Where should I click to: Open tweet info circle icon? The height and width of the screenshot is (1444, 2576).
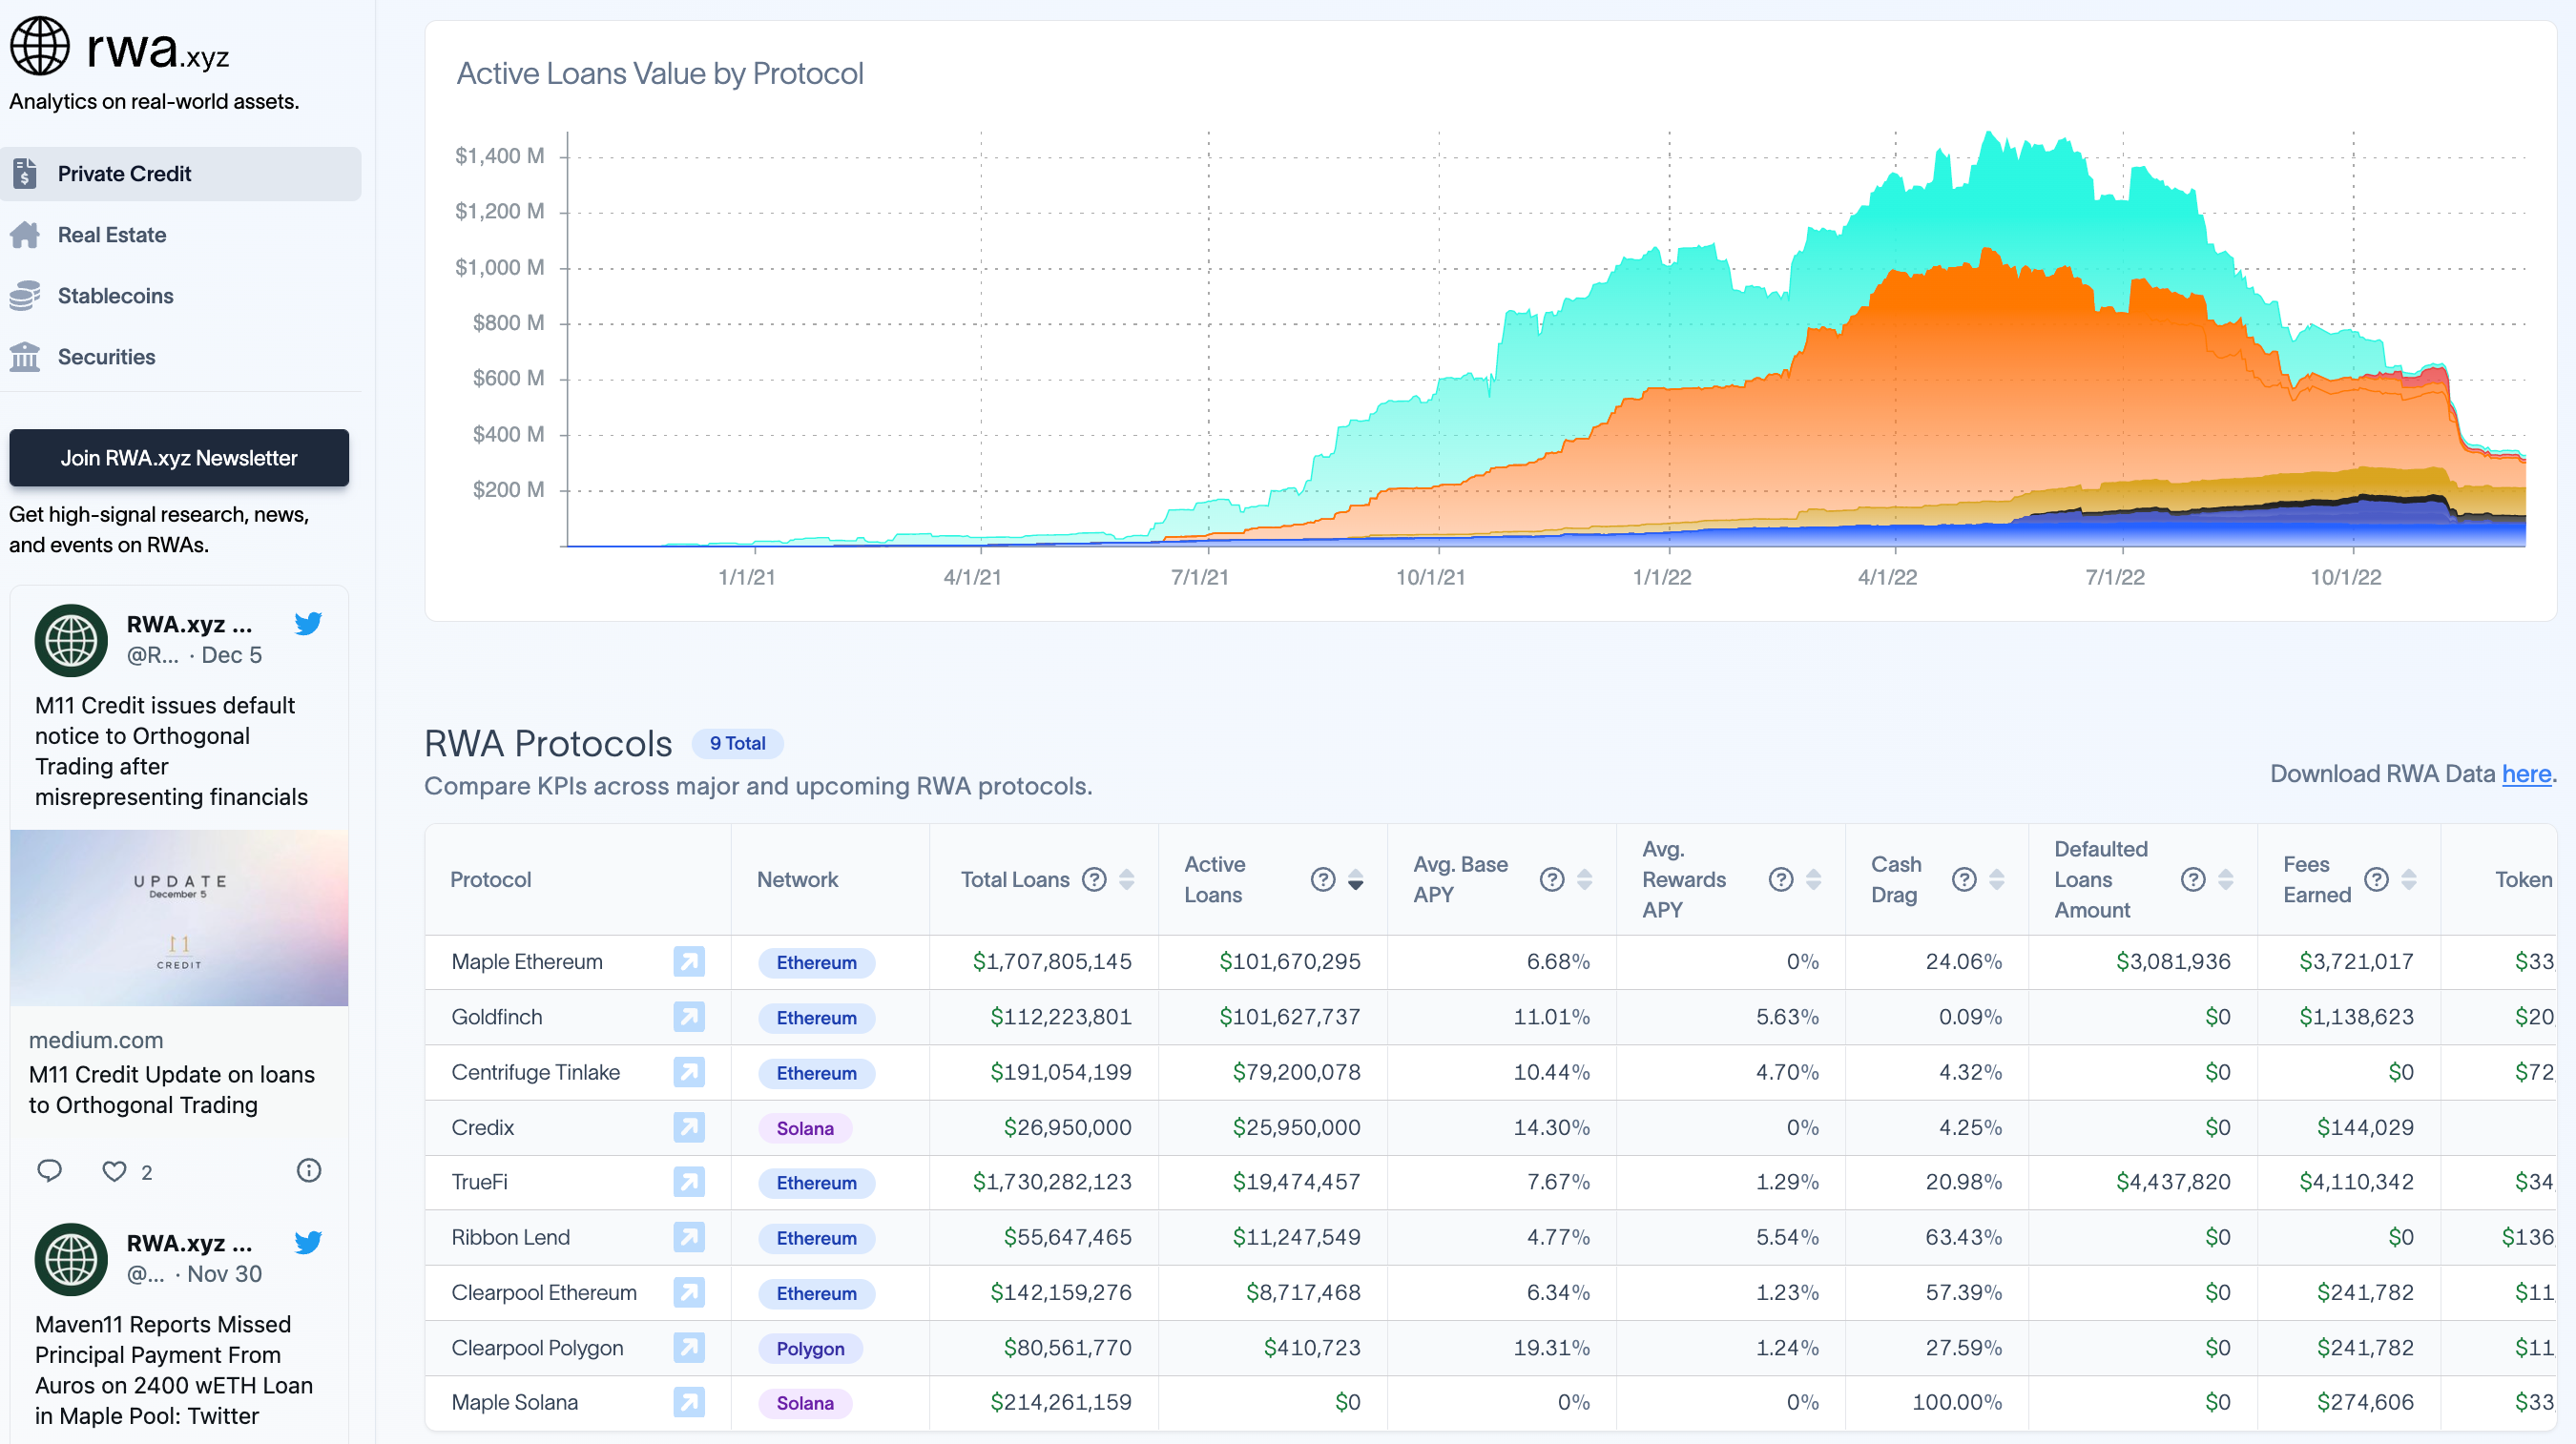tap(309, 1171)
